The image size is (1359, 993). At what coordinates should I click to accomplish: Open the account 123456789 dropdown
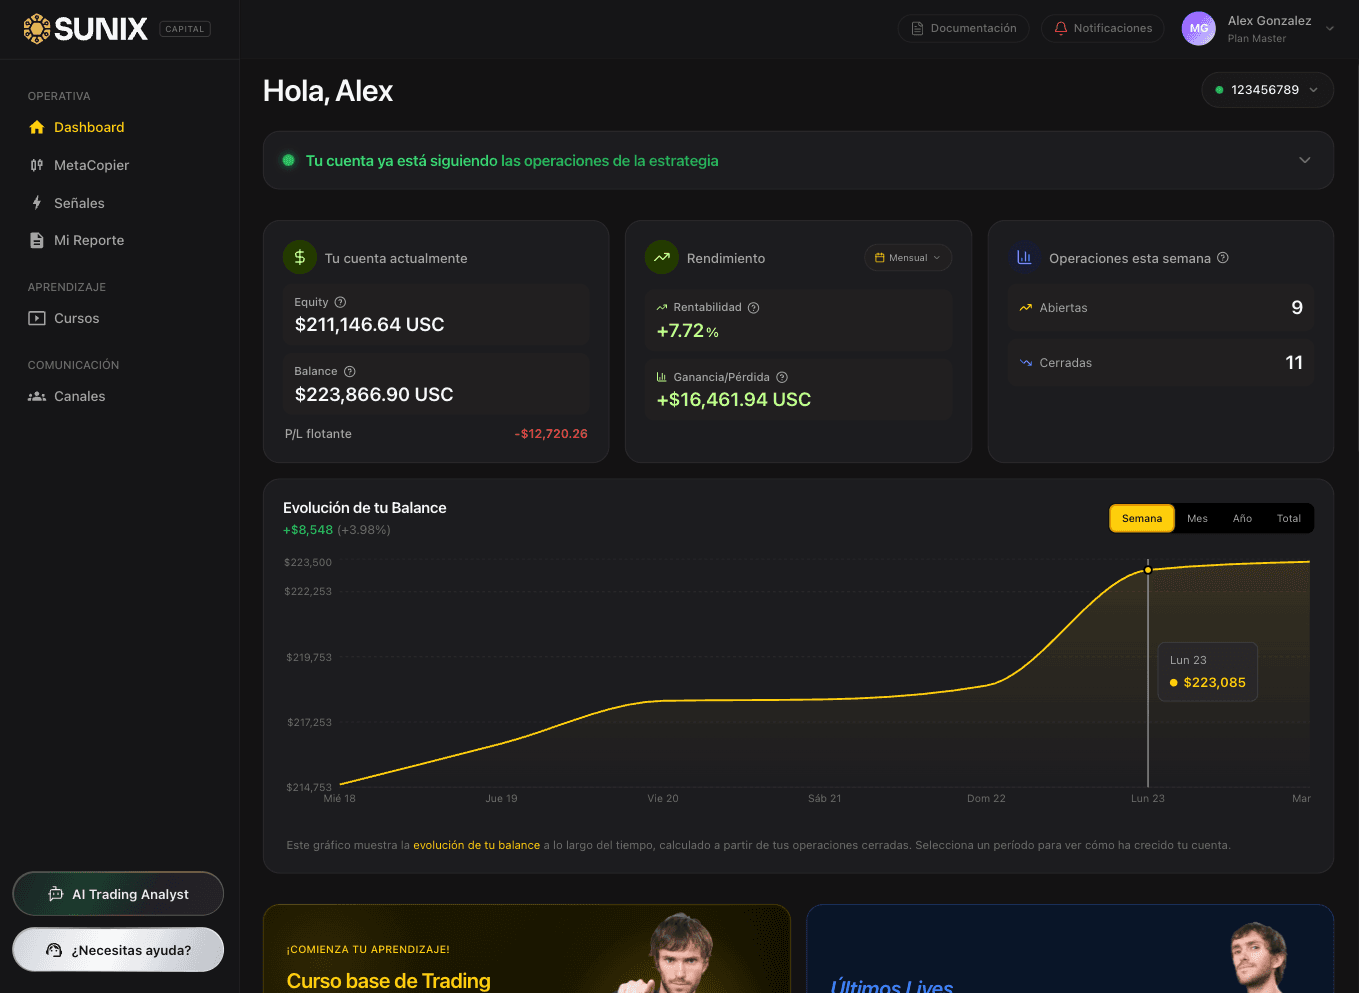[1267, 90]
